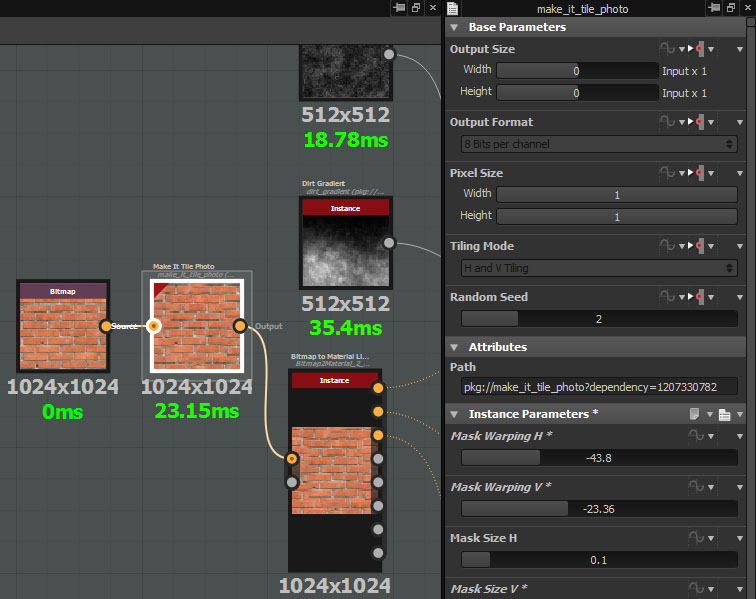Select the noise node showing 18.78ms
The height and width of the screenshot is (599, 756).
[x=346, y=71]
